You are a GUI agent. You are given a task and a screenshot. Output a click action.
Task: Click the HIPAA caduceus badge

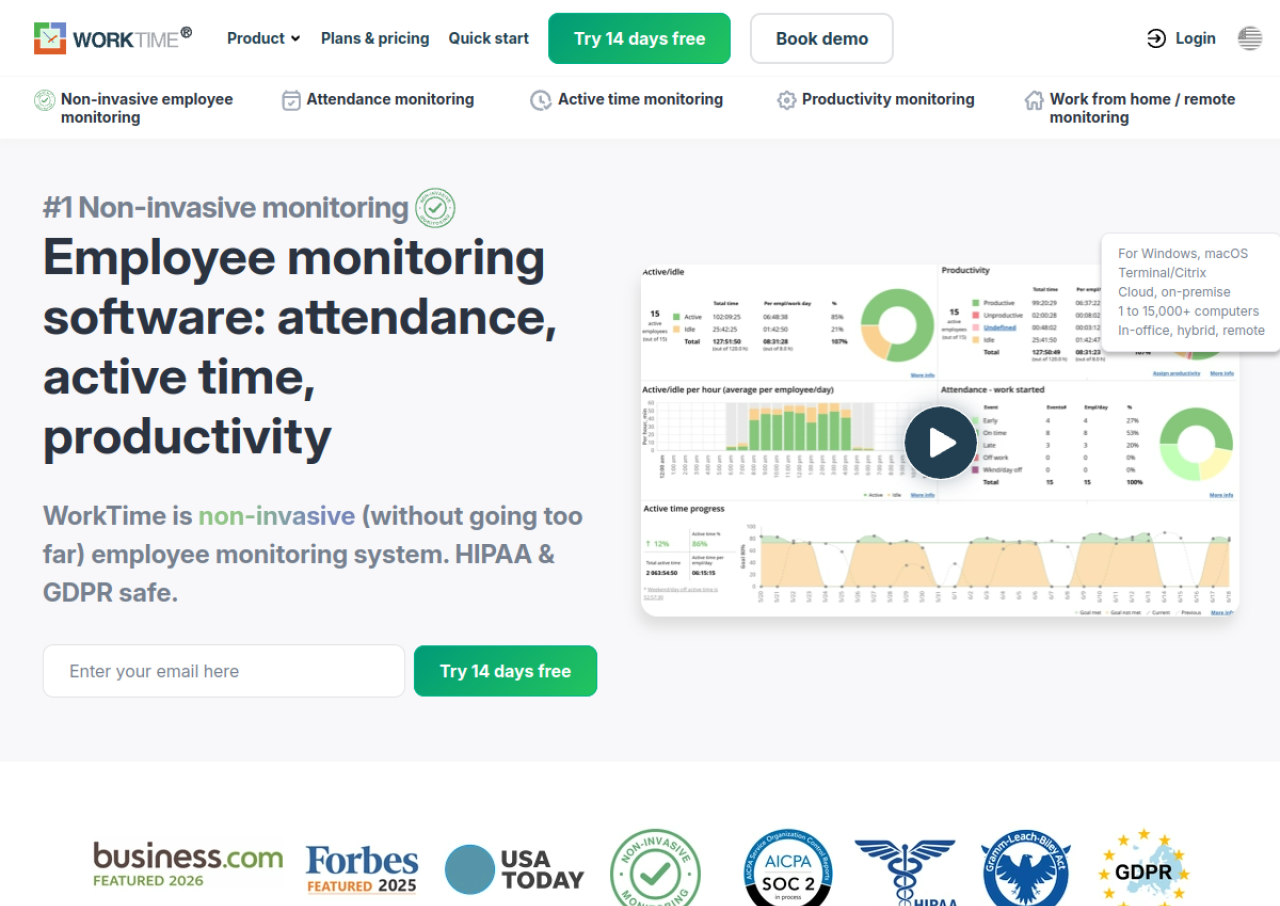pyautogui.click(x=906, y=870)
